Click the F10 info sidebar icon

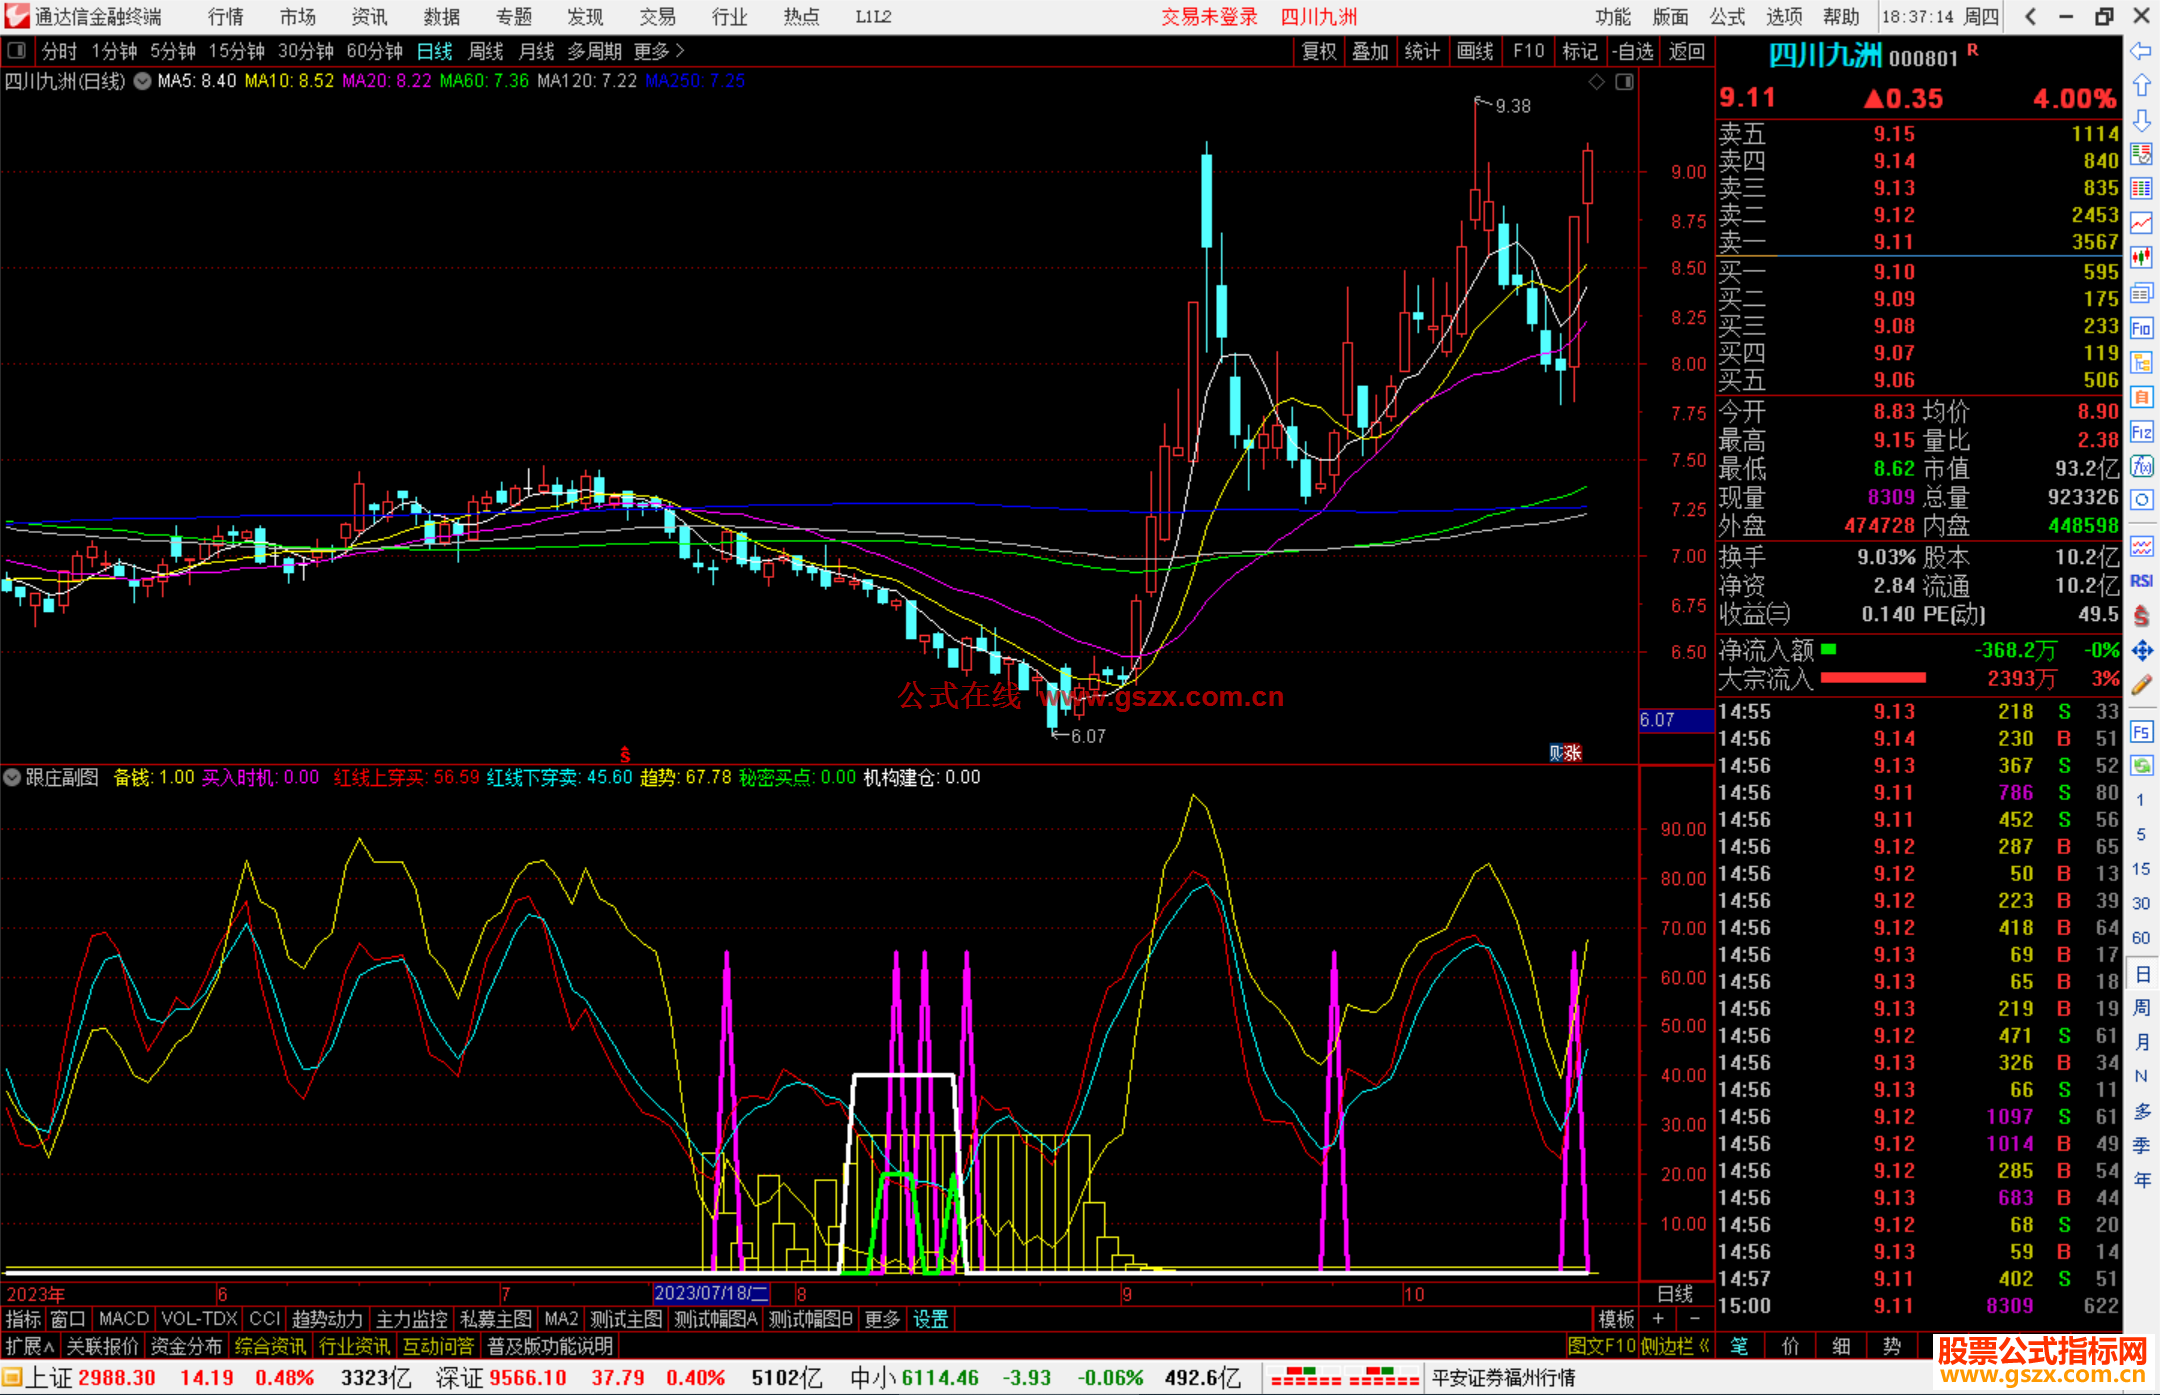click(2141, 328)
